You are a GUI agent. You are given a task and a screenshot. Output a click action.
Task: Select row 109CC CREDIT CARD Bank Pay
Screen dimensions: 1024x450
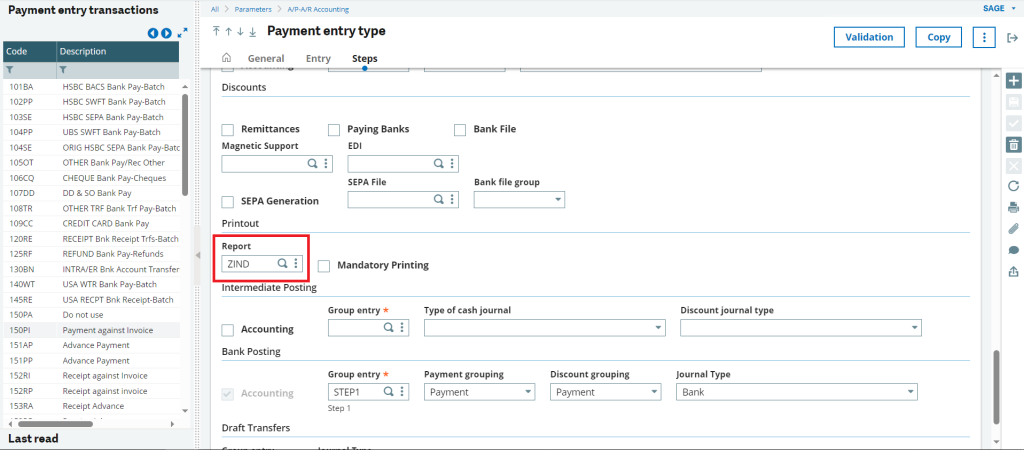(91, 223)
